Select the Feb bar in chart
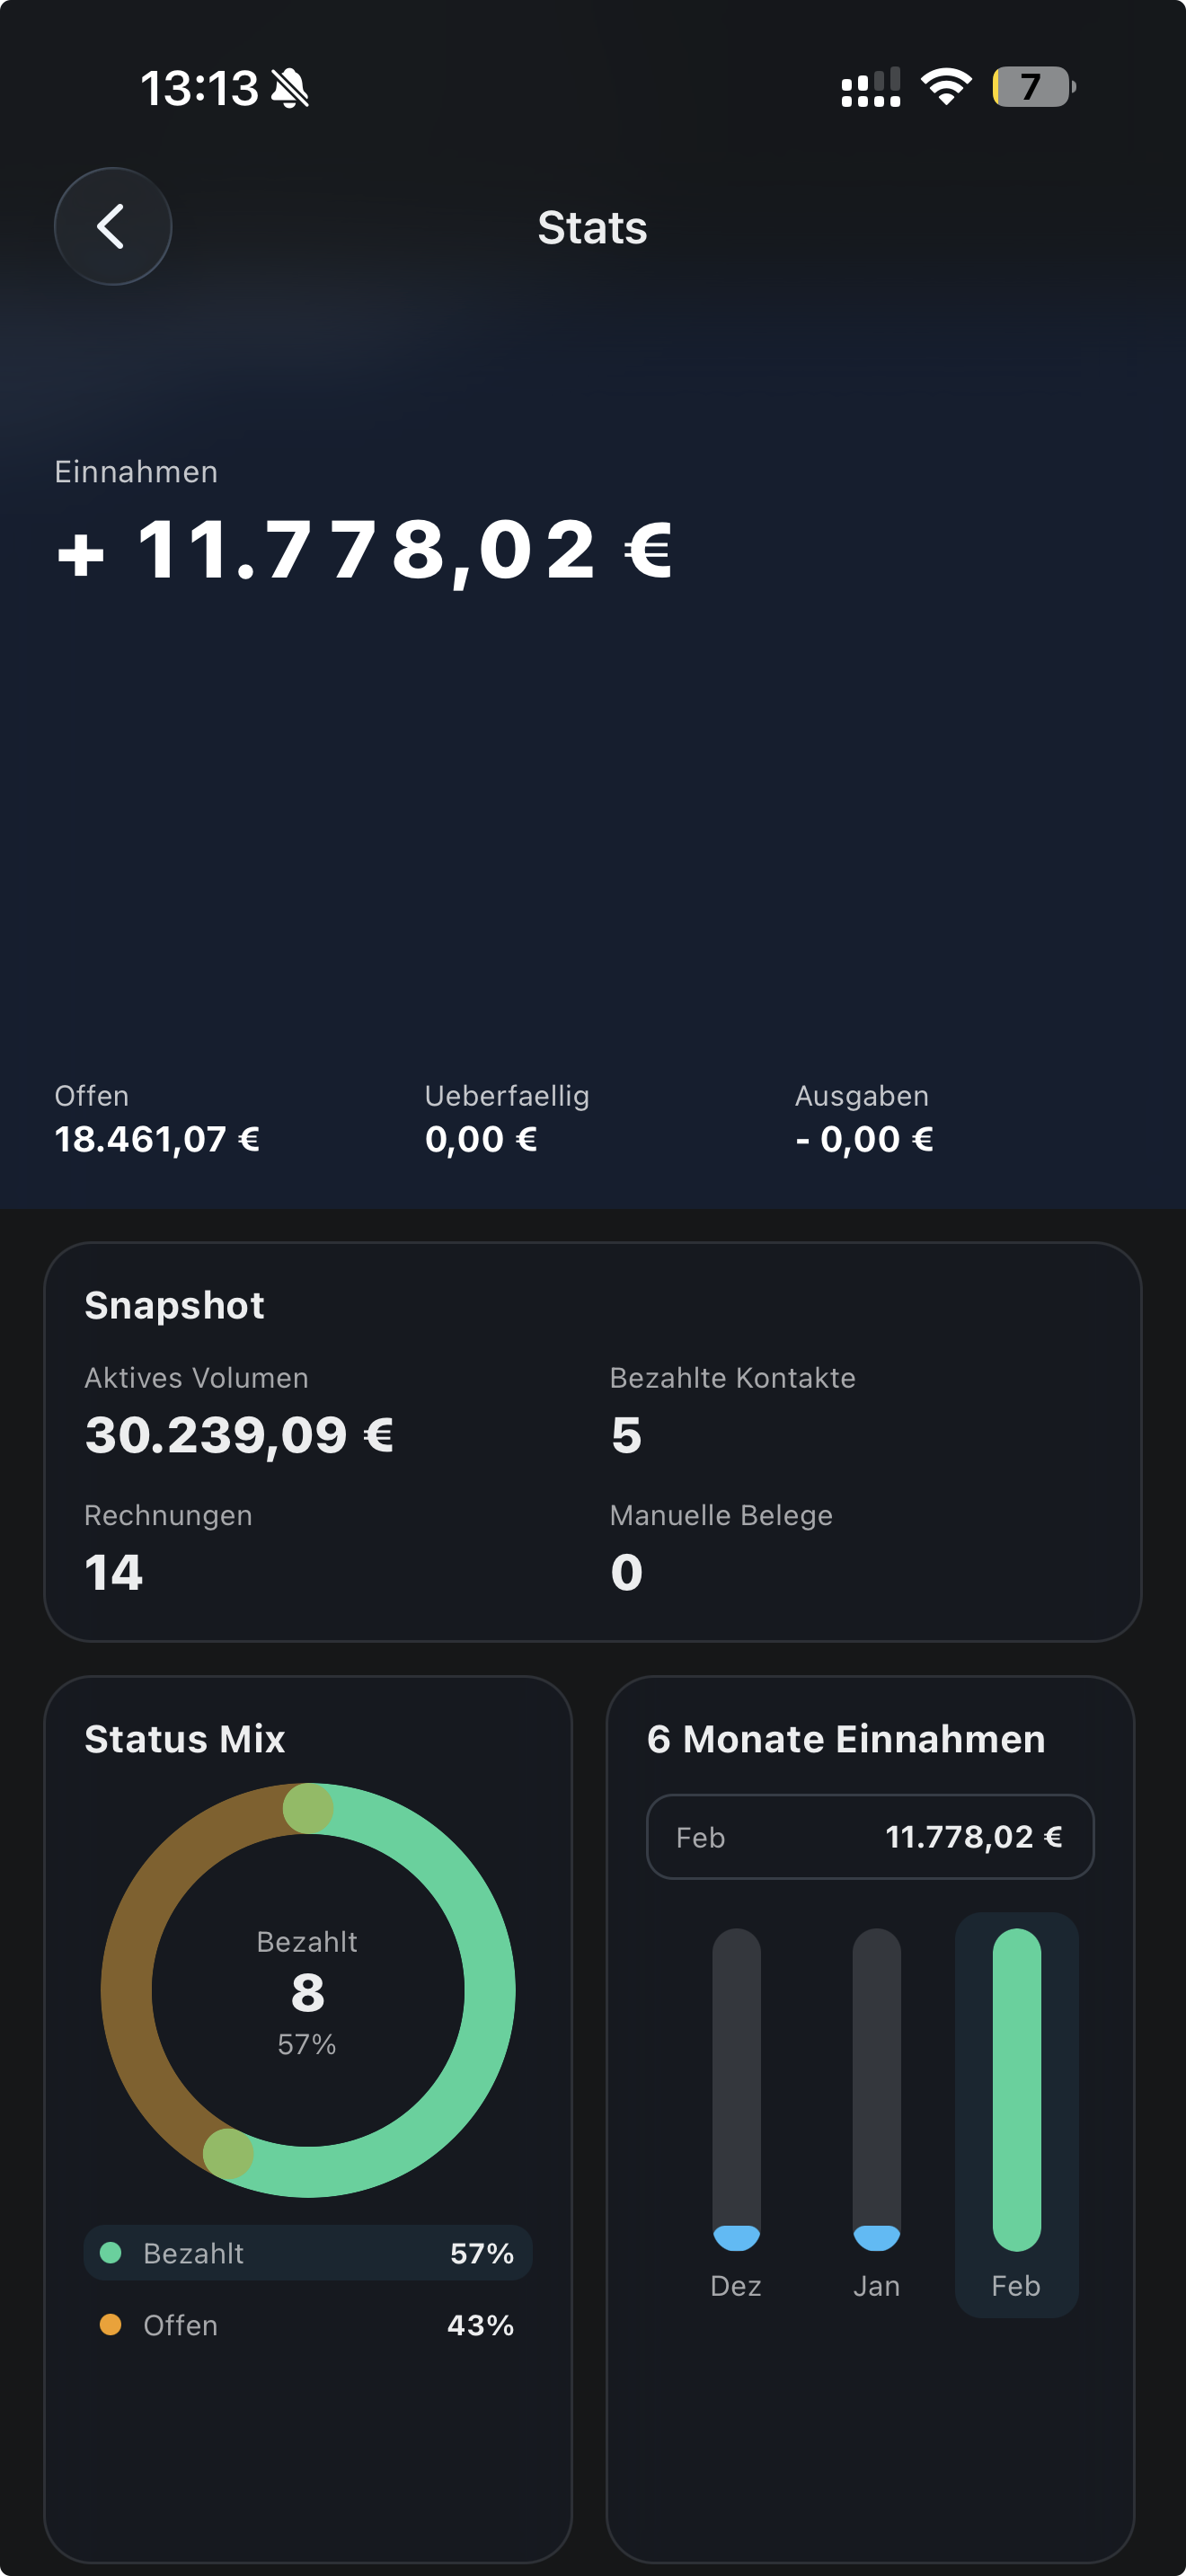This screenshot has width=1186, height=2576. (1016, 2090)
